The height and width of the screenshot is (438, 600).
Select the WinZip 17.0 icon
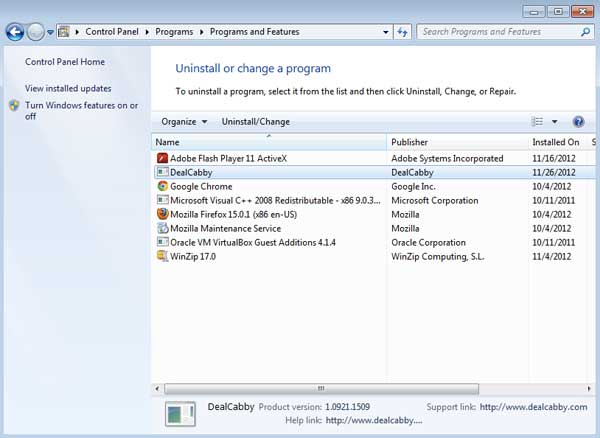tap(162, 256)
